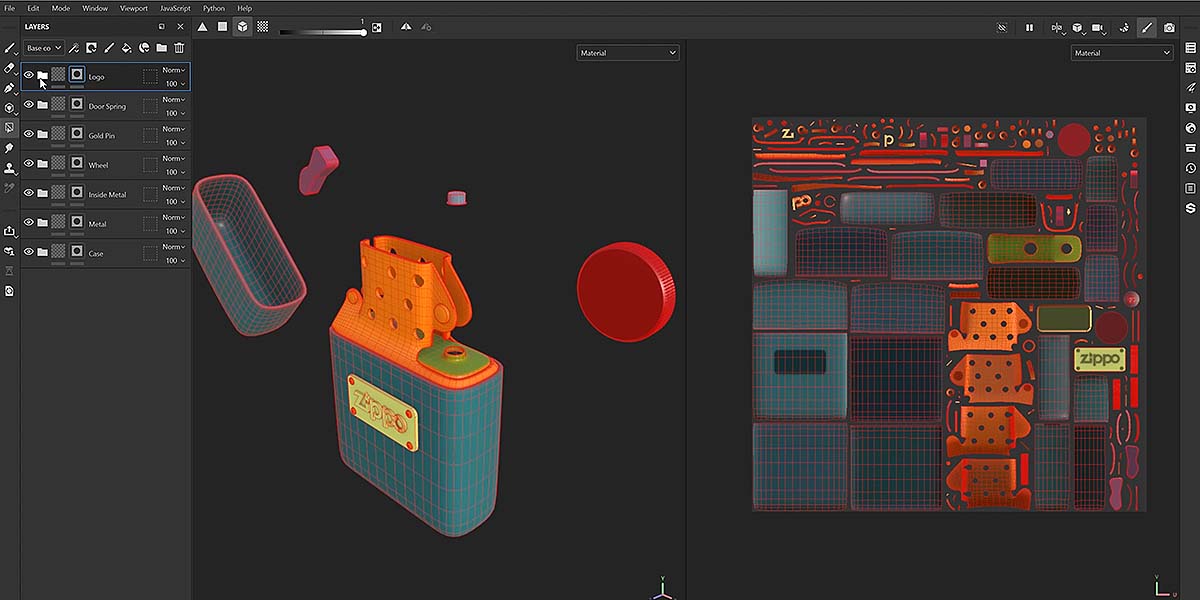
Task: Select the Smudge tool in left toolbar
Action: 10,148
